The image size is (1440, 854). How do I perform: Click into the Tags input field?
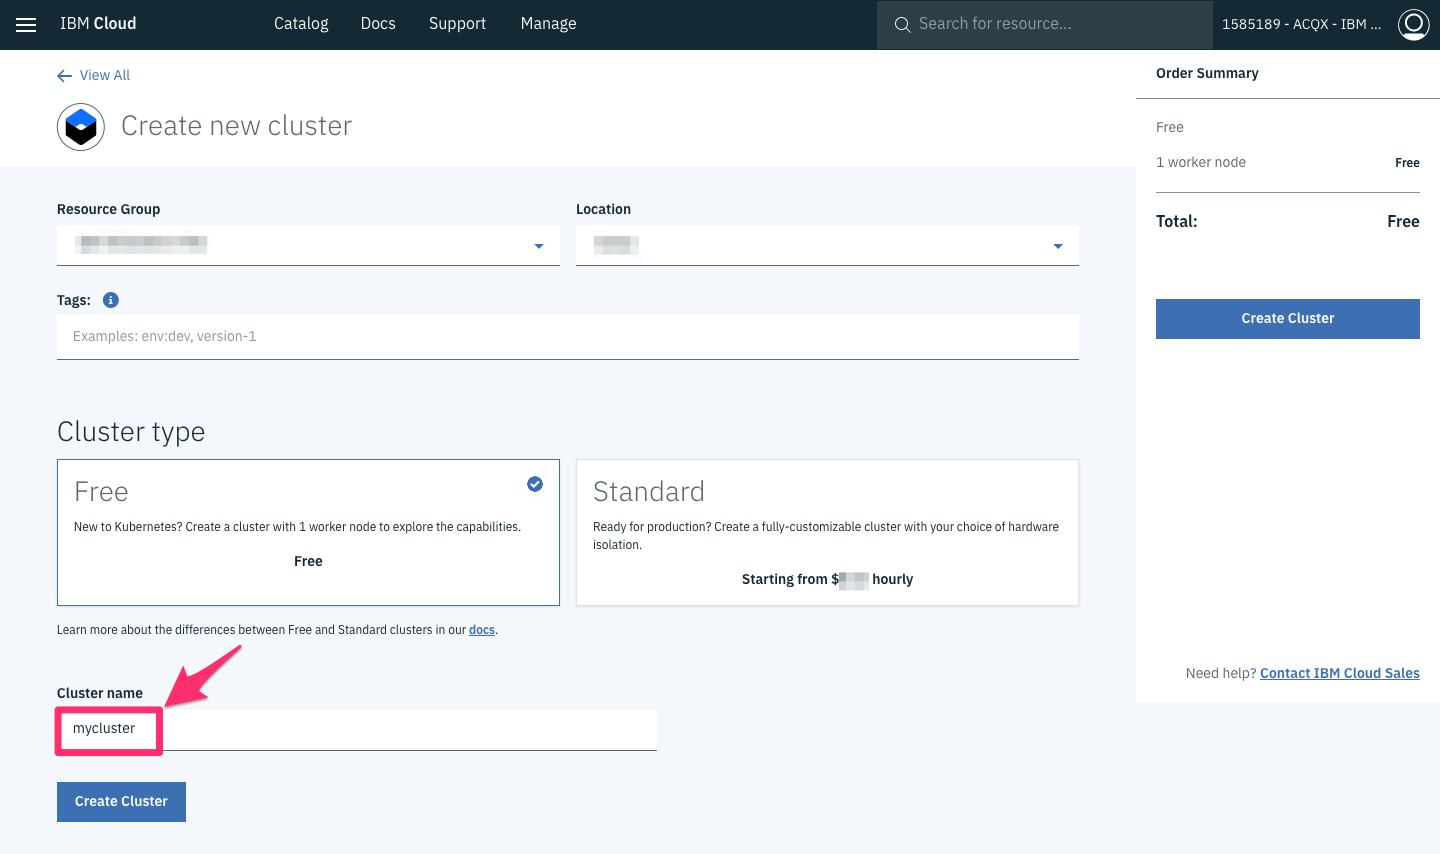click(568, 337)
